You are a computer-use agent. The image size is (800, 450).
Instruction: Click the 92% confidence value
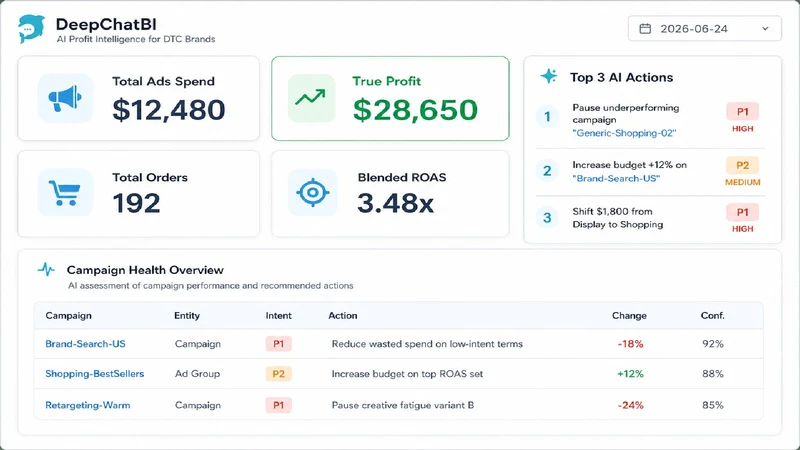(x=713, y=344)
